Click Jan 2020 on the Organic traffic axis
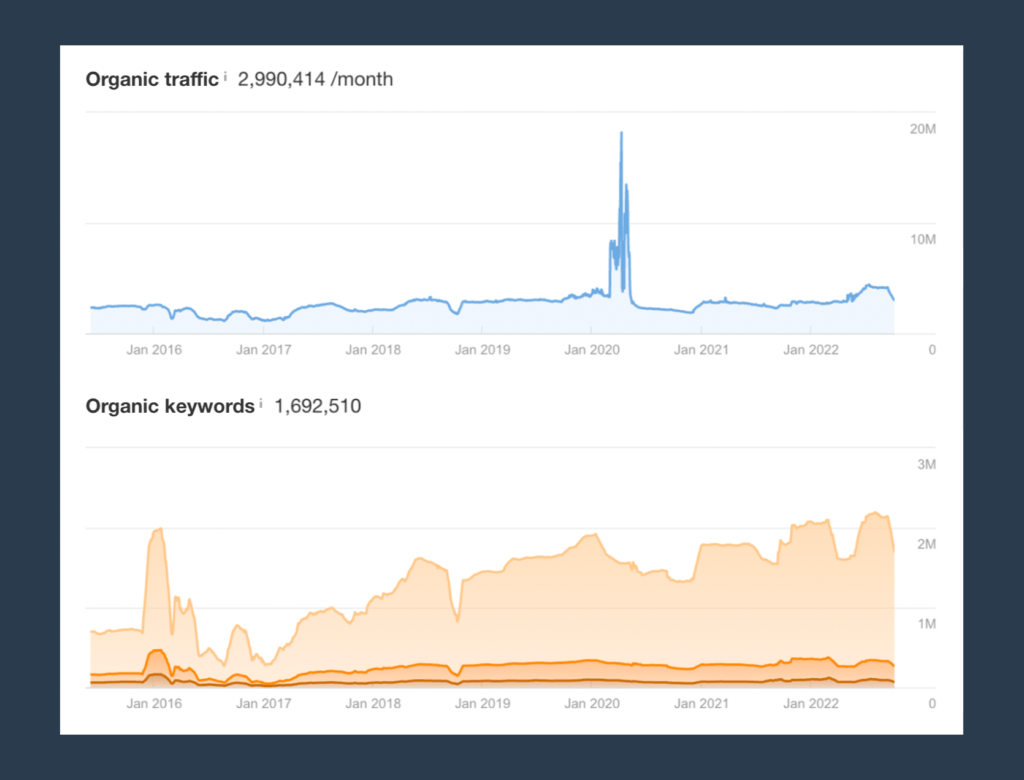Screen dimensions: 1024x780 coord(592,350)
